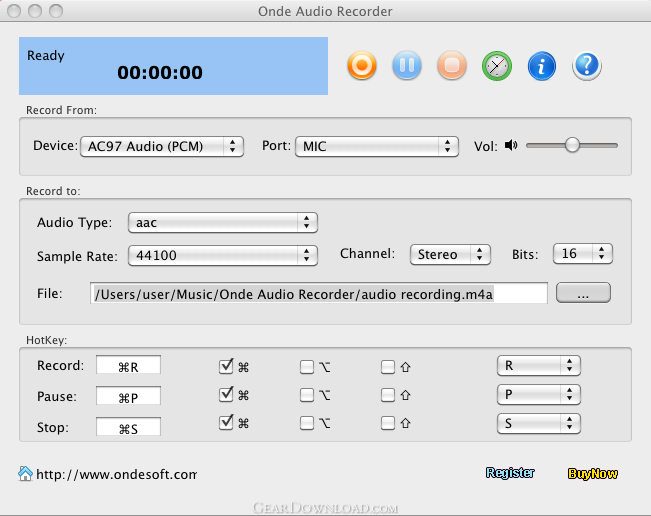Click the Record hotkey field showing ⌘R
This screenshot has height=516, width=651.
click(128, 366)
